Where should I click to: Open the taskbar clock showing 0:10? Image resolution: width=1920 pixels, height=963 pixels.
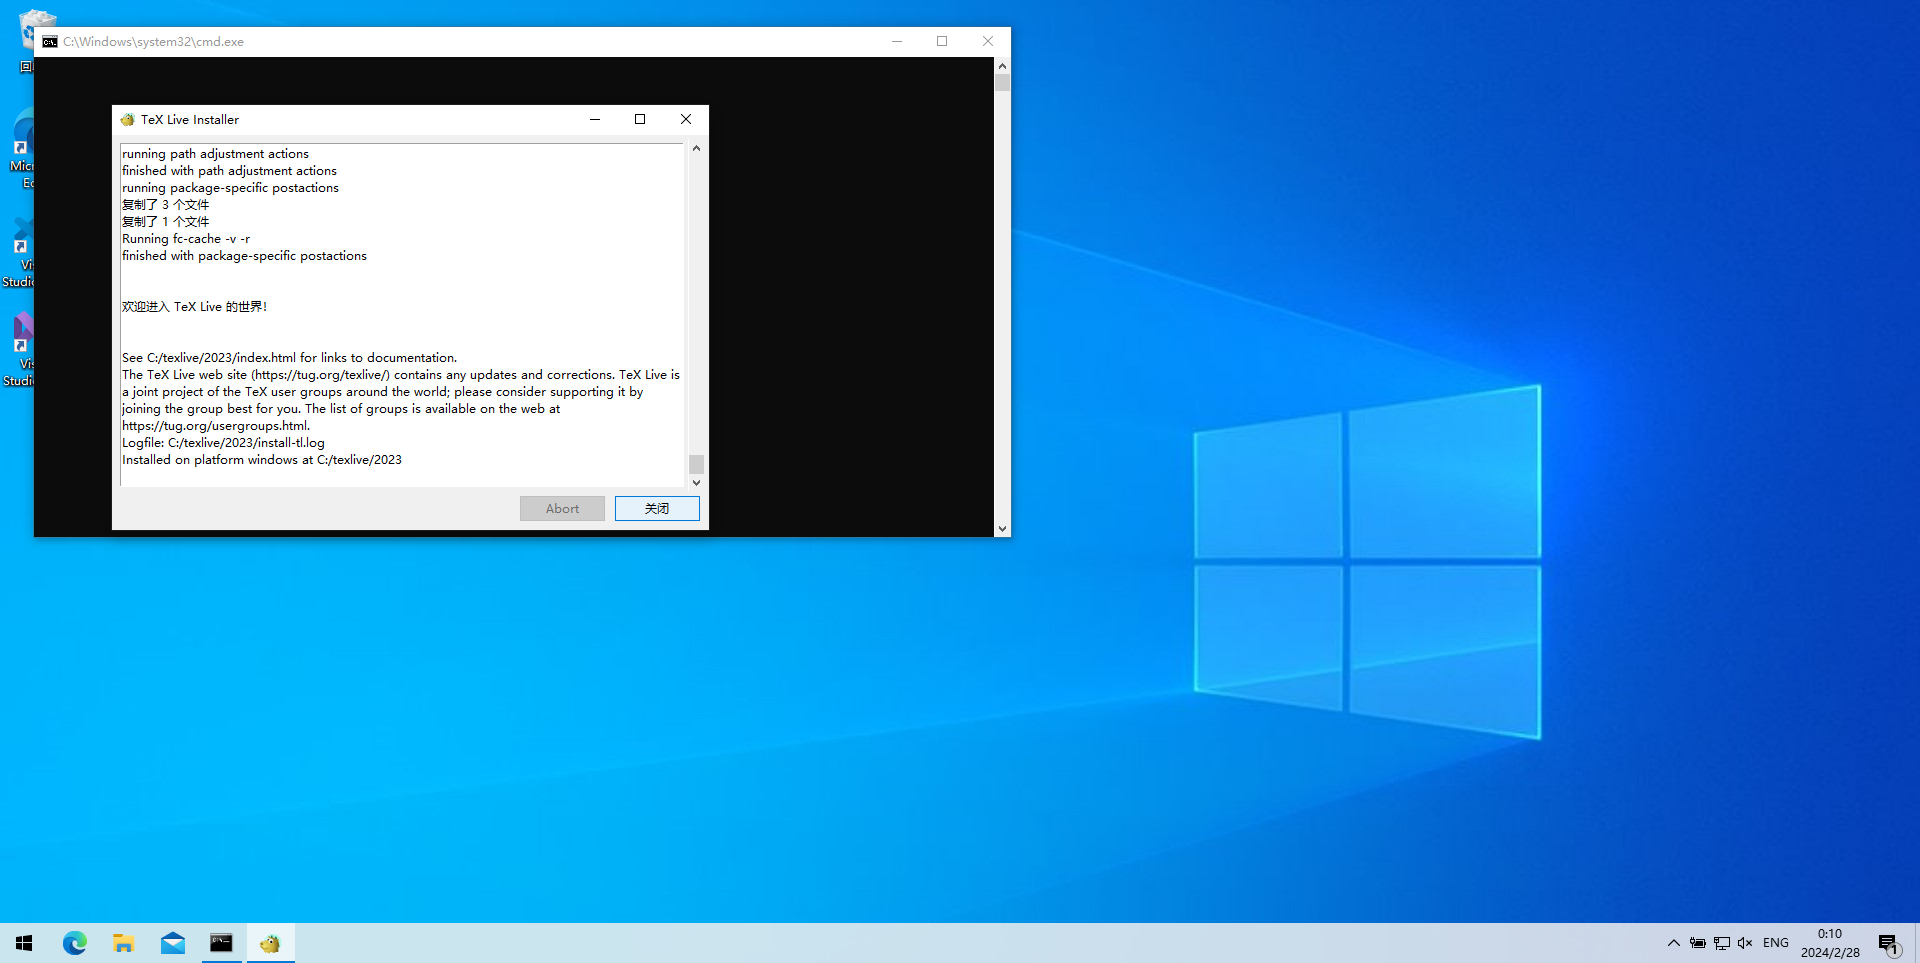1830,943
